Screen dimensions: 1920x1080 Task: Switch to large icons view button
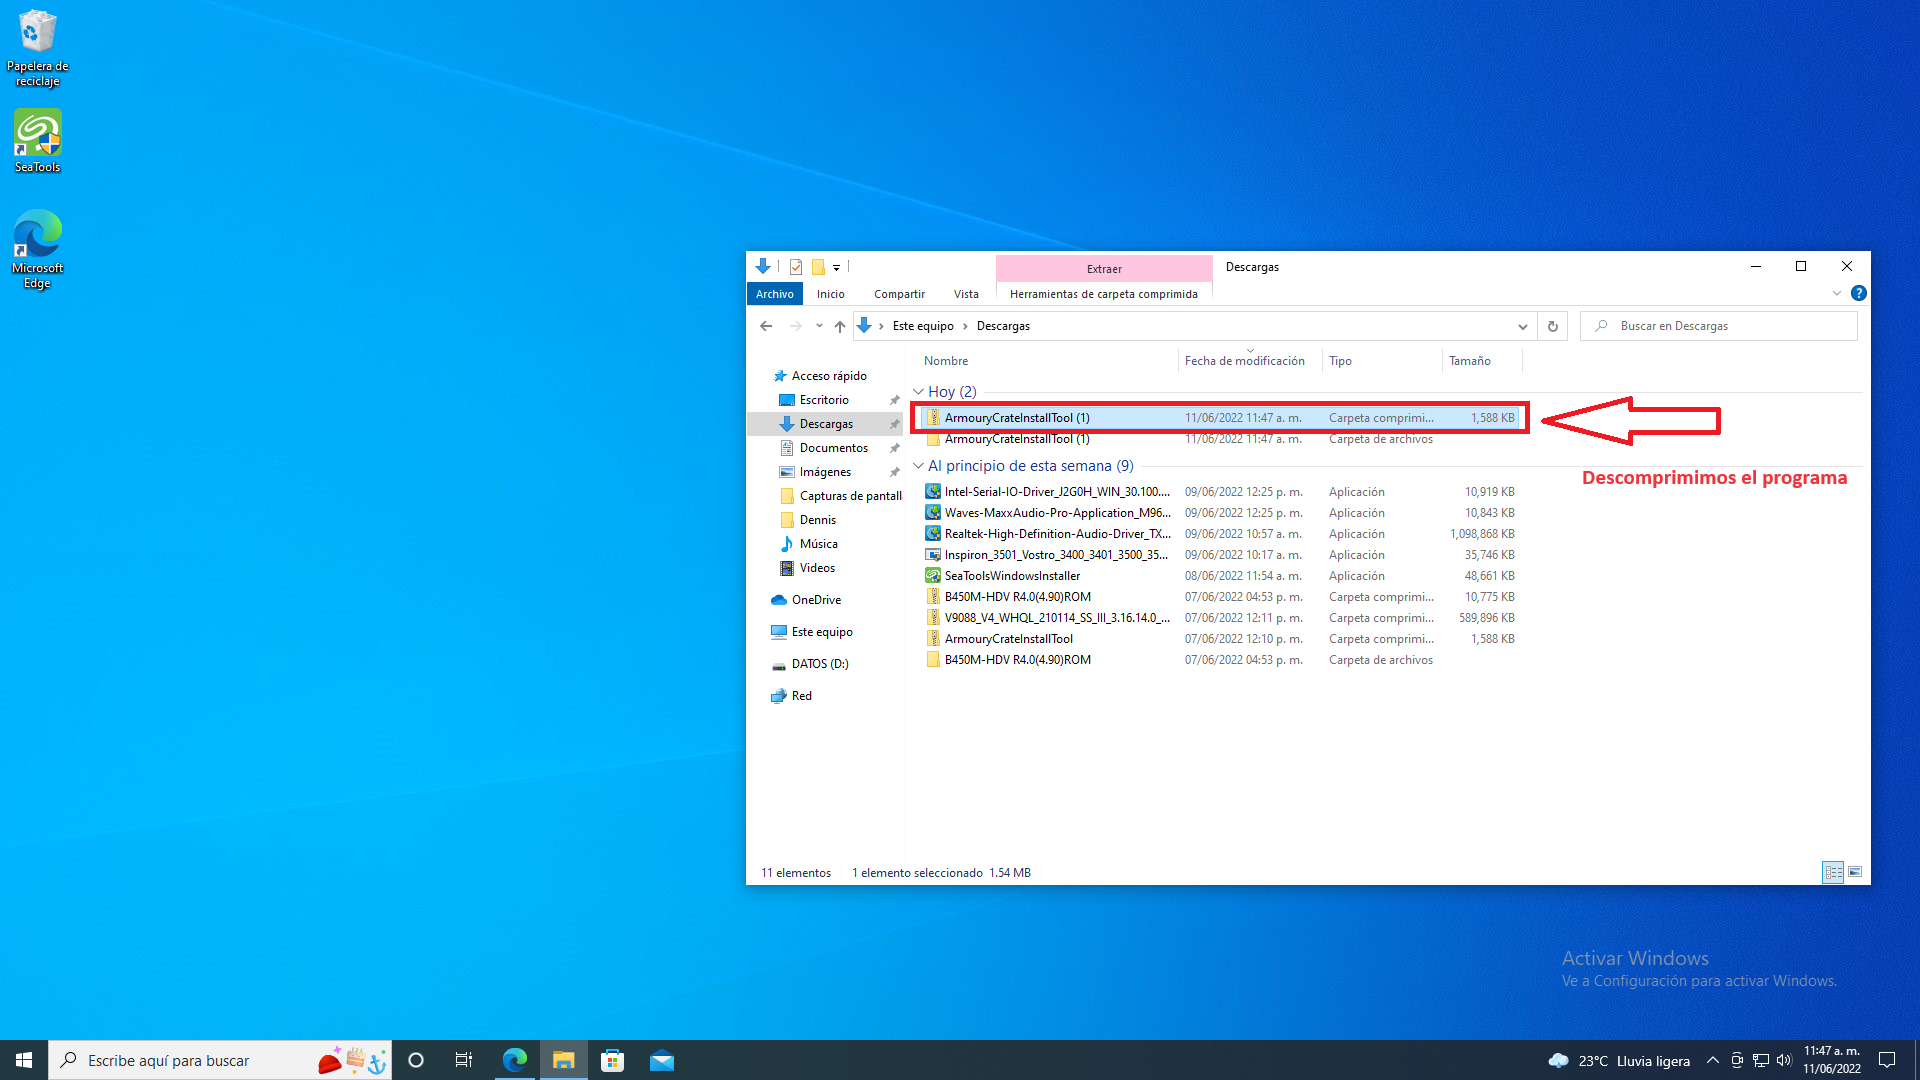(x=1855, y=872)
